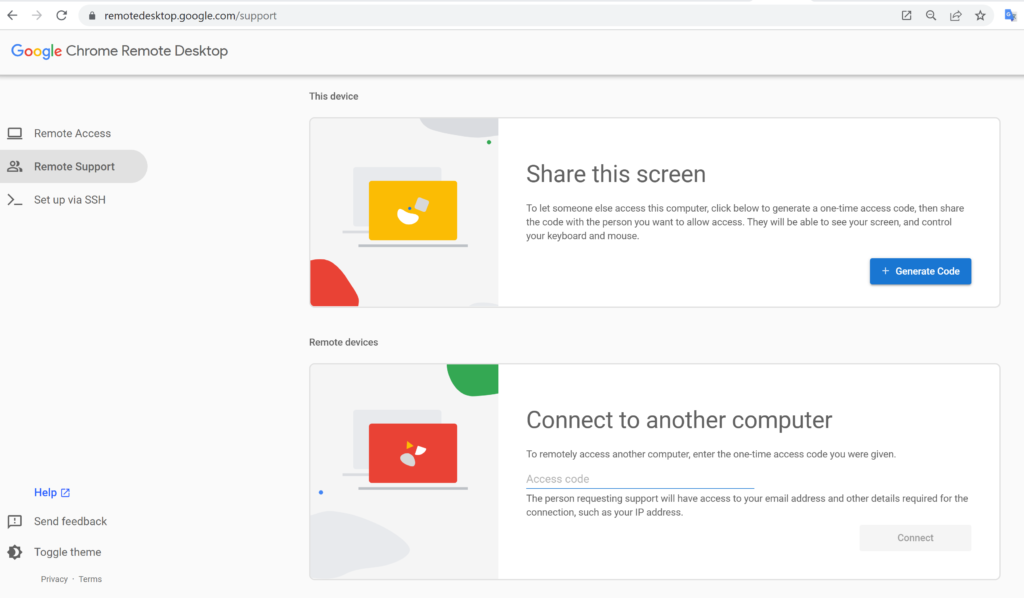Click the Google Chrome Remote Desktop logo

tap(119, 51)
